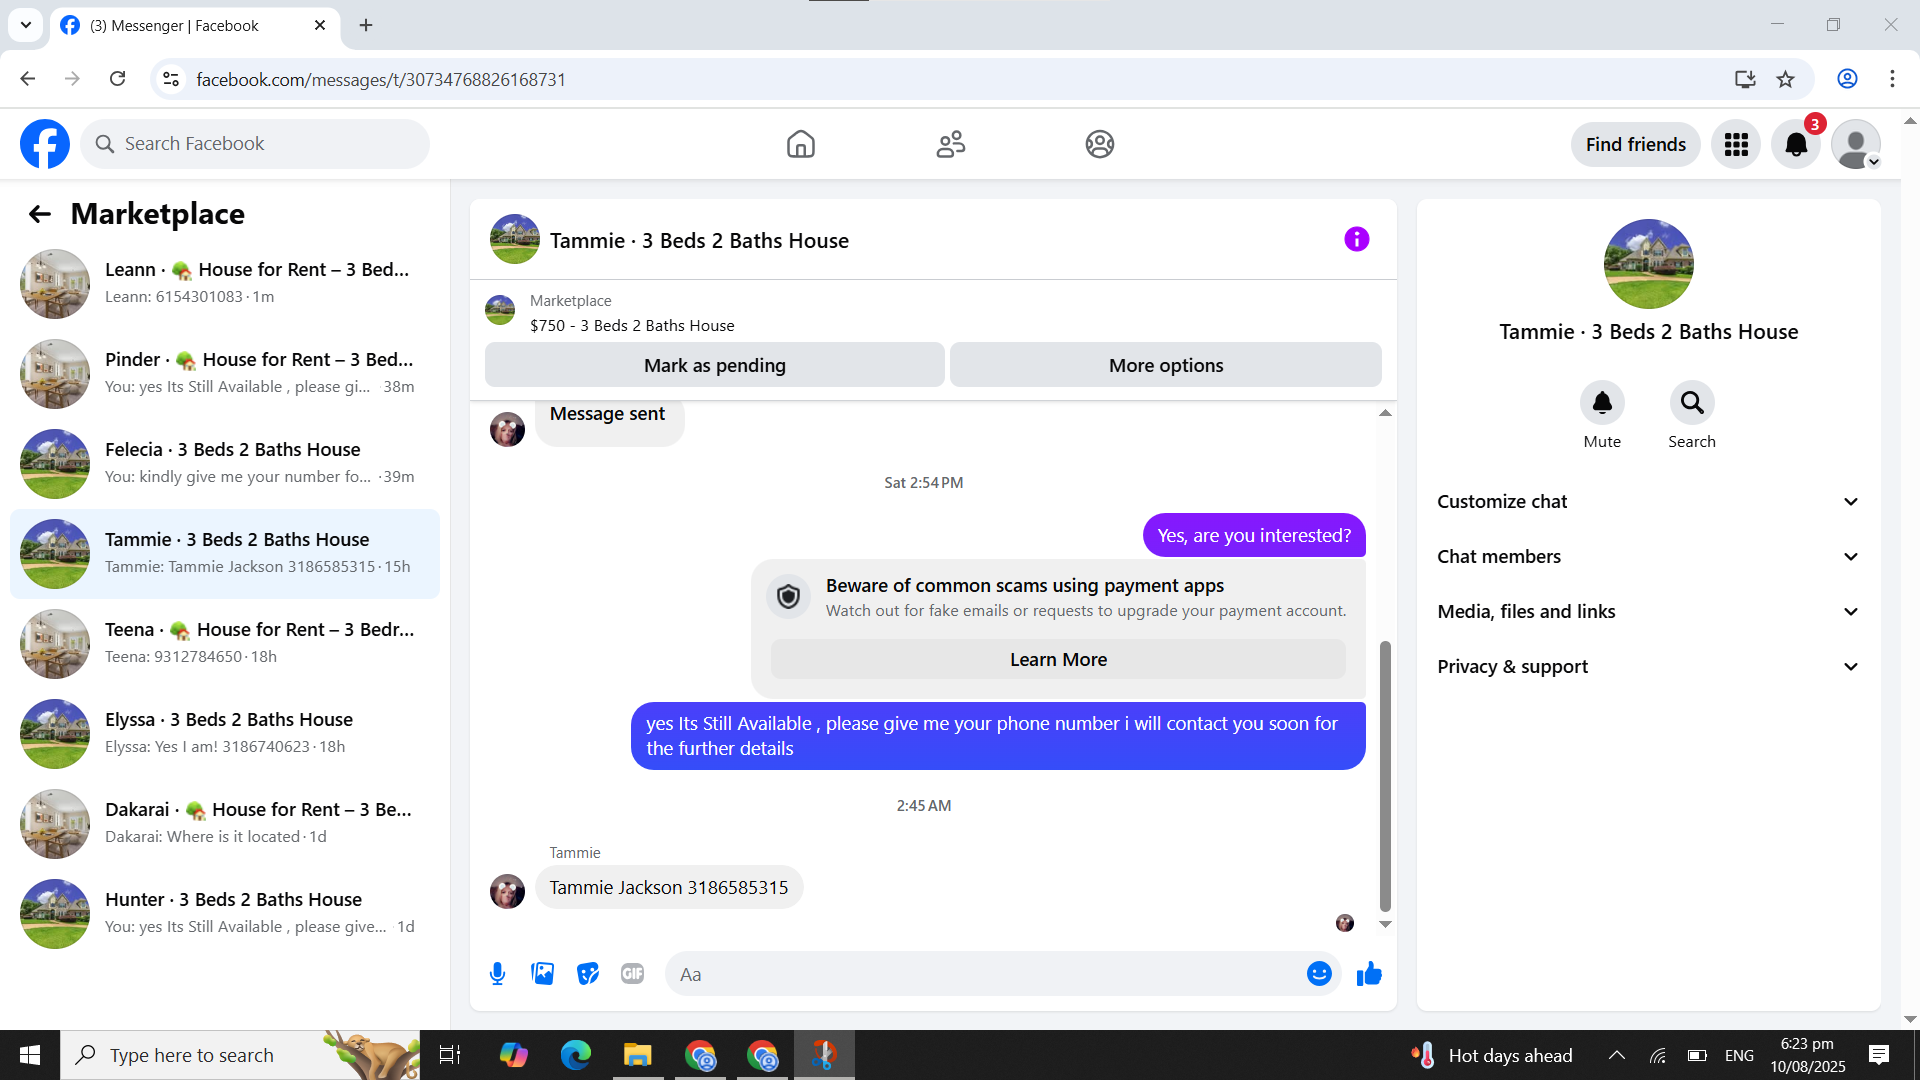Open the sticker picker icon
1920x1080 pixels.
(588, 974)
